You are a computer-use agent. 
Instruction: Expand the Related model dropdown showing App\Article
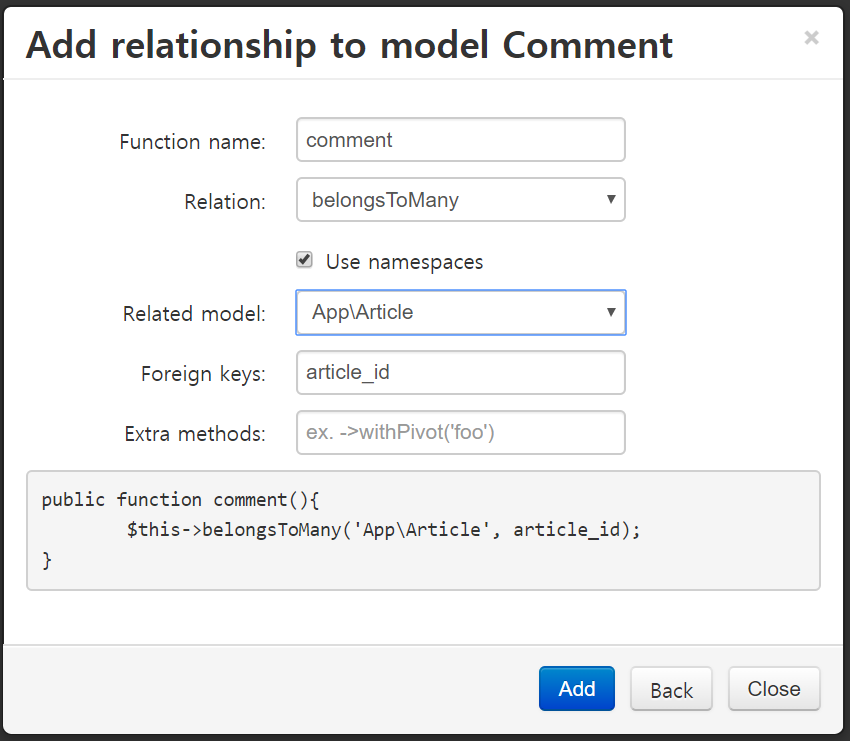click(450, 312)
